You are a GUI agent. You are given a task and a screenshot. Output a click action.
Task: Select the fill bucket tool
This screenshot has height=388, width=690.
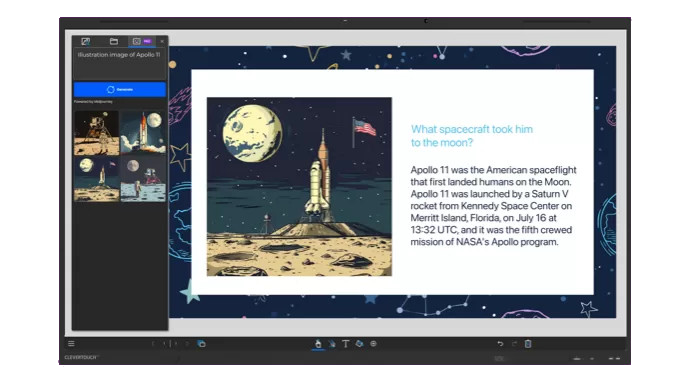(359, 344)
